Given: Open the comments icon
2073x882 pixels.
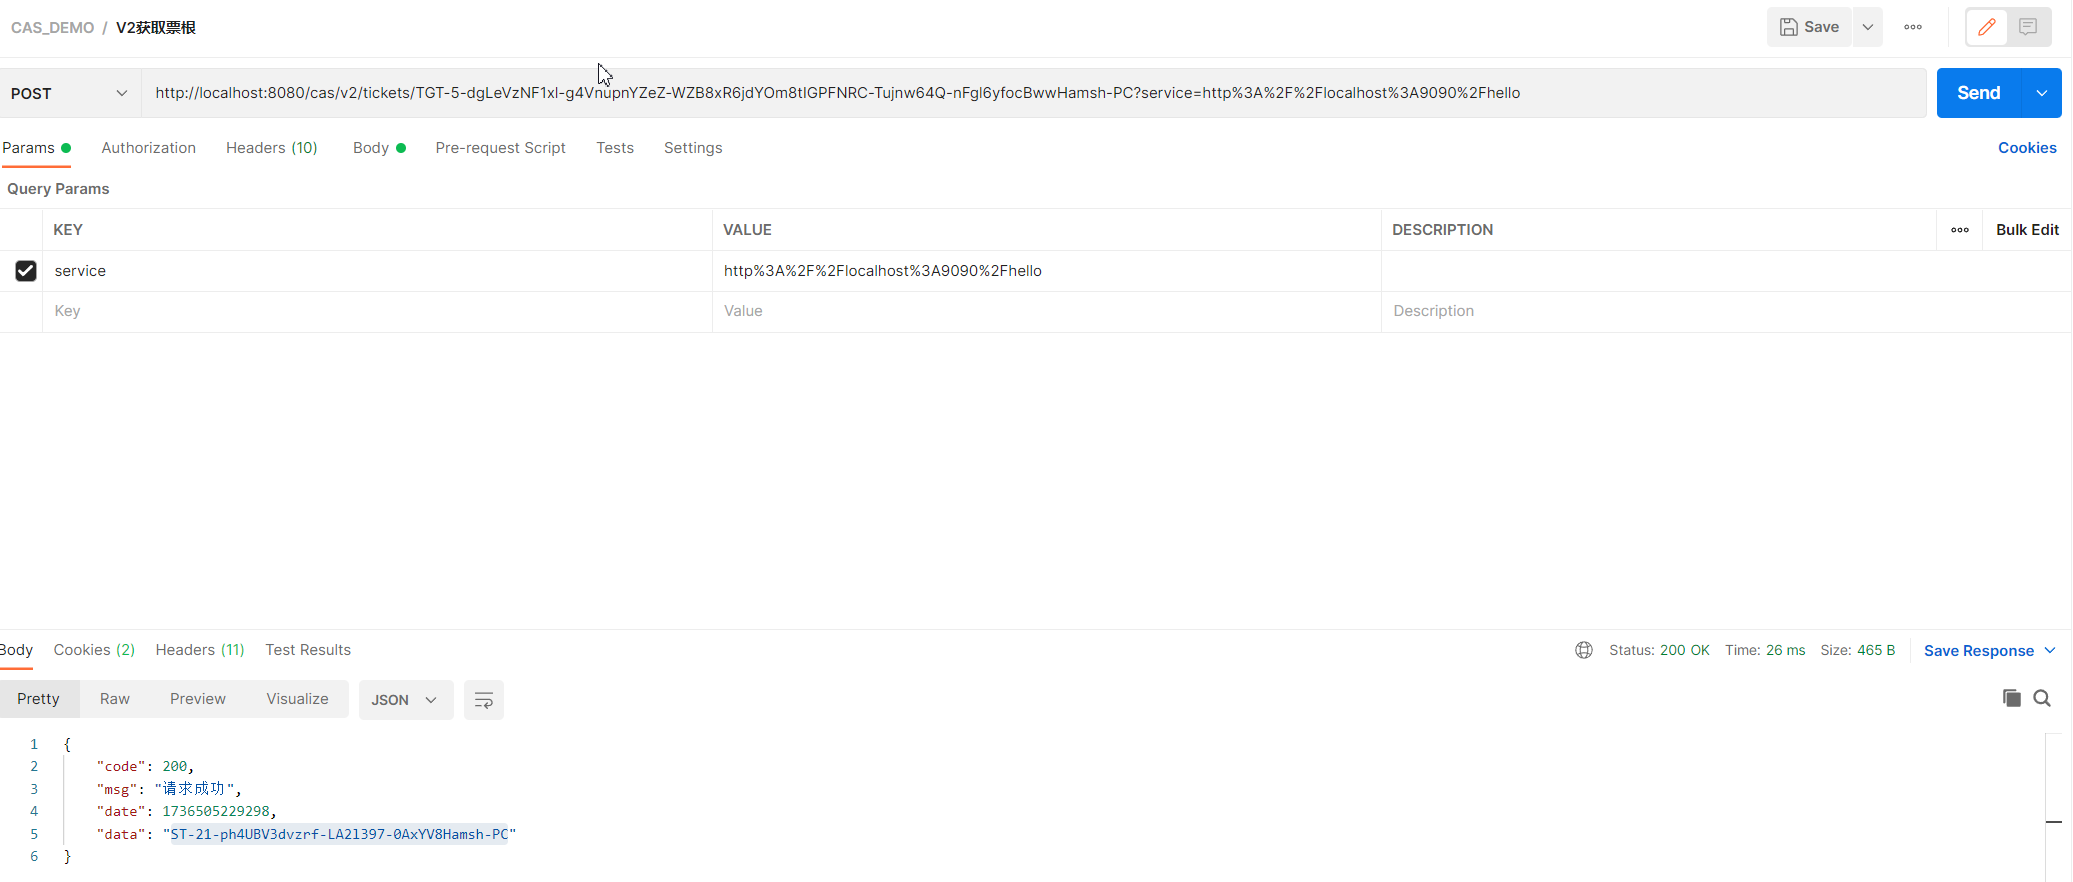Looking at the screenshot, I should click(x=2028, y=27).
